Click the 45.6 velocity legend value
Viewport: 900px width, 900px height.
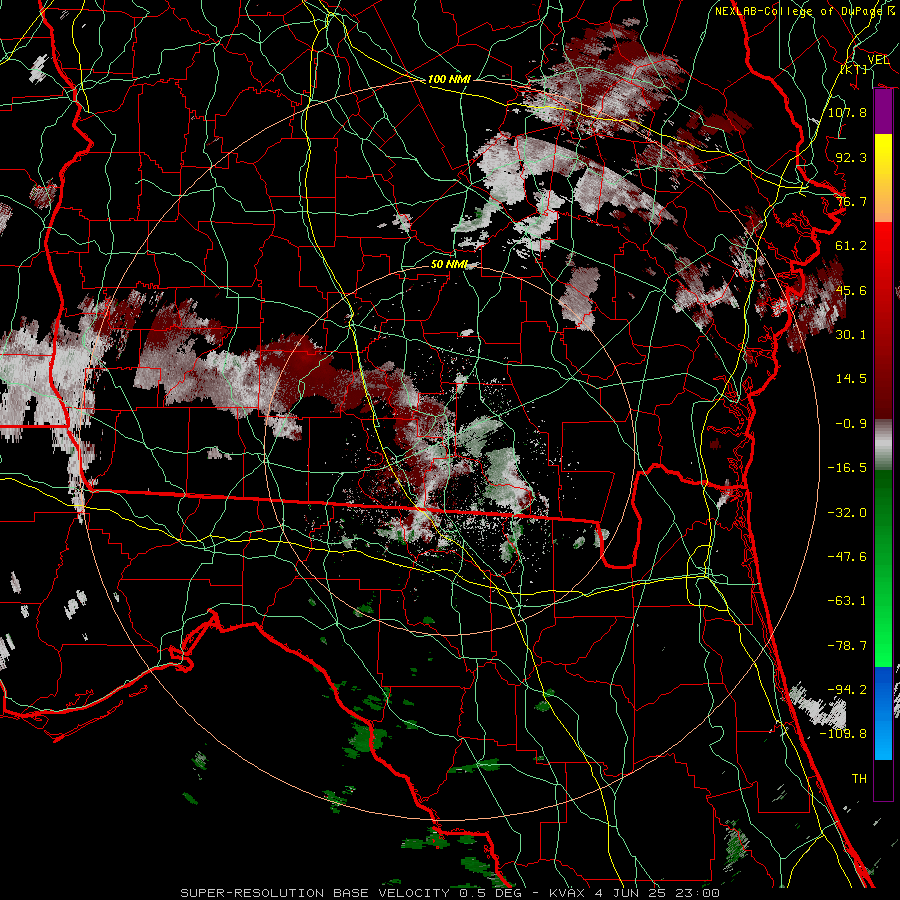click(851, 290)
